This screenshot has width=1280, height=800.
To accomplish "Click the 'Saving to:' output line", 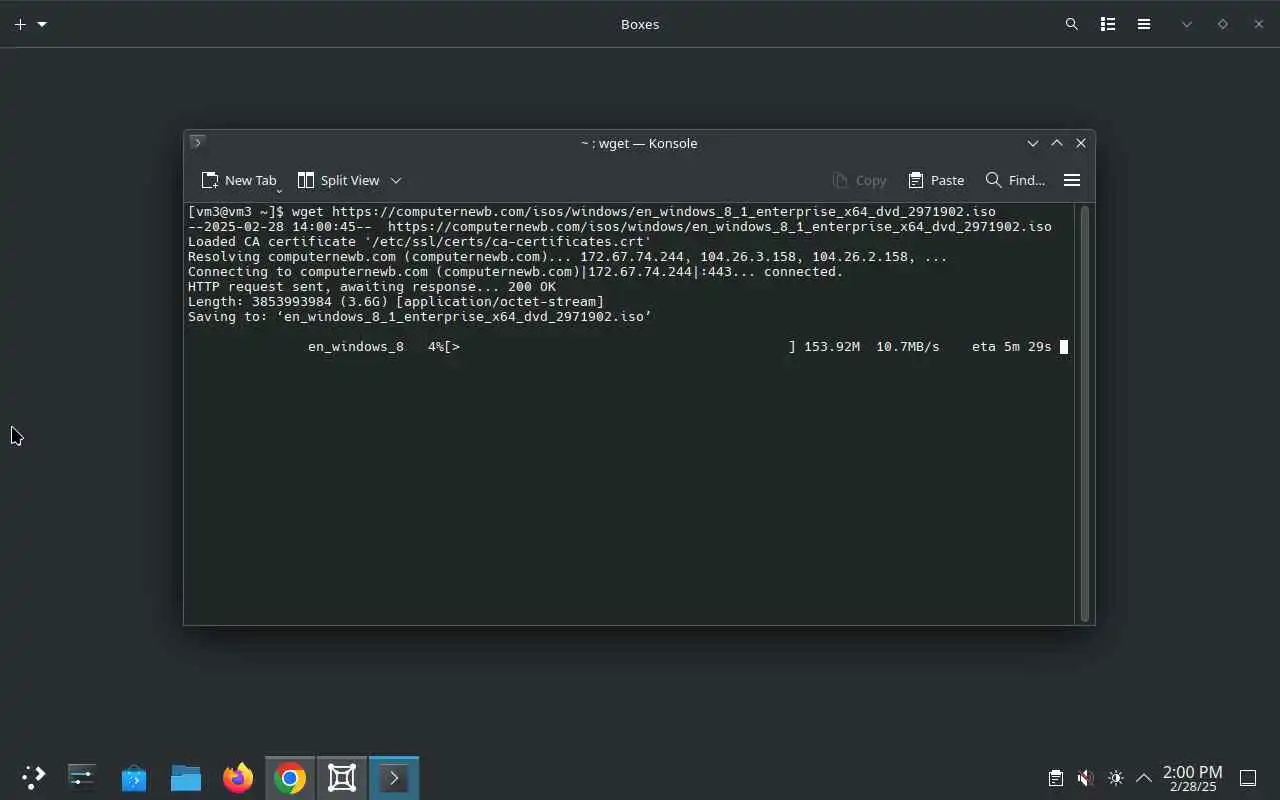I will point(420,317).
